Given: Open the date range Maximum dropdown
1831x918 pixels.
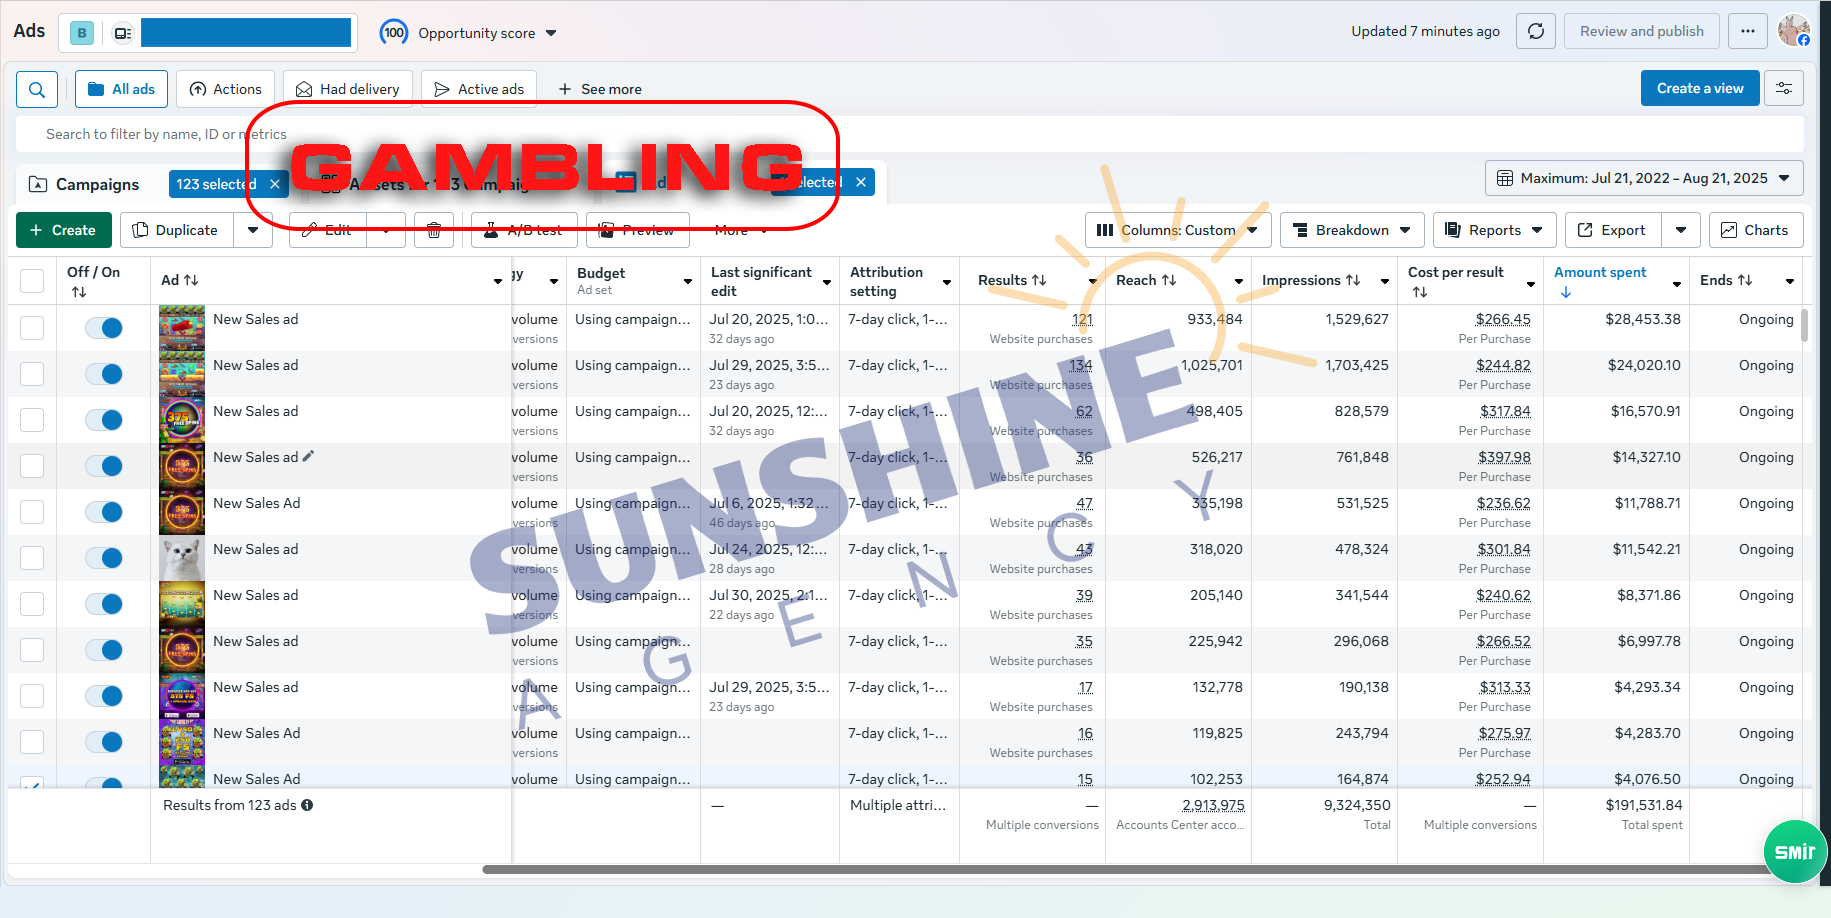Looking at the screenshot, I should [x=1644, y=178].
